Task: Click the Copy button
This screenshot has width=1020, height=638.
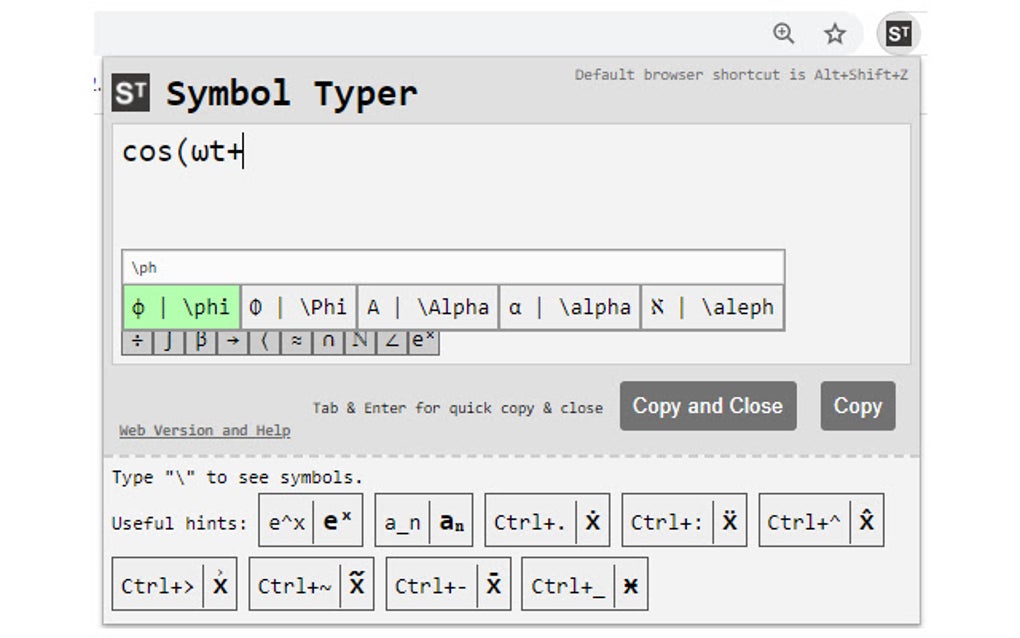Action: point(858,406)
